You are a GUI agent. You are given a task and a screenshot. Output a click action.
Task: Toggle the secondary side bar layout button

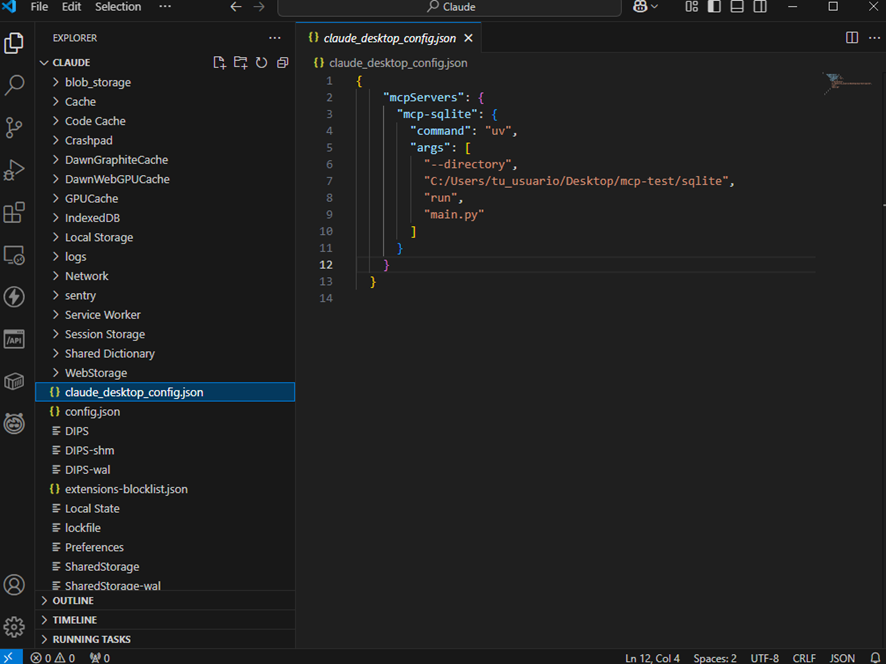coord(761,7)
